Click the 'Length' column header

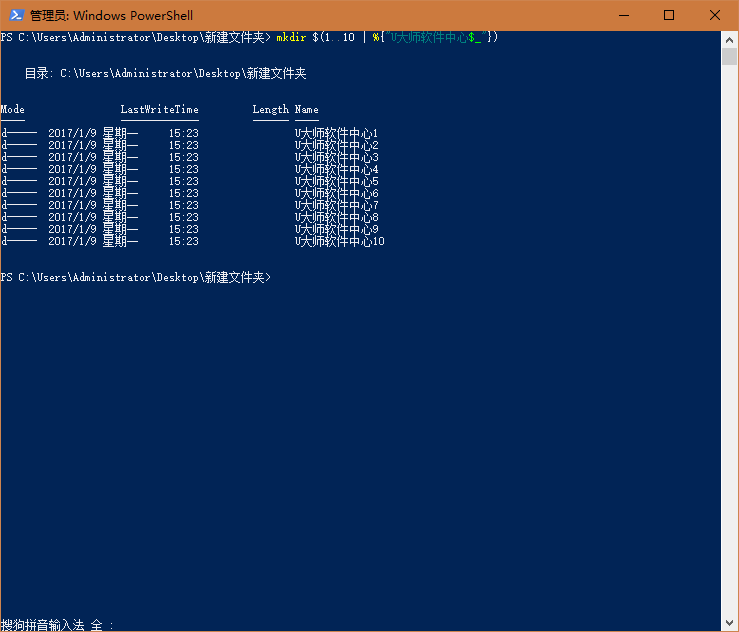(270, 110)
